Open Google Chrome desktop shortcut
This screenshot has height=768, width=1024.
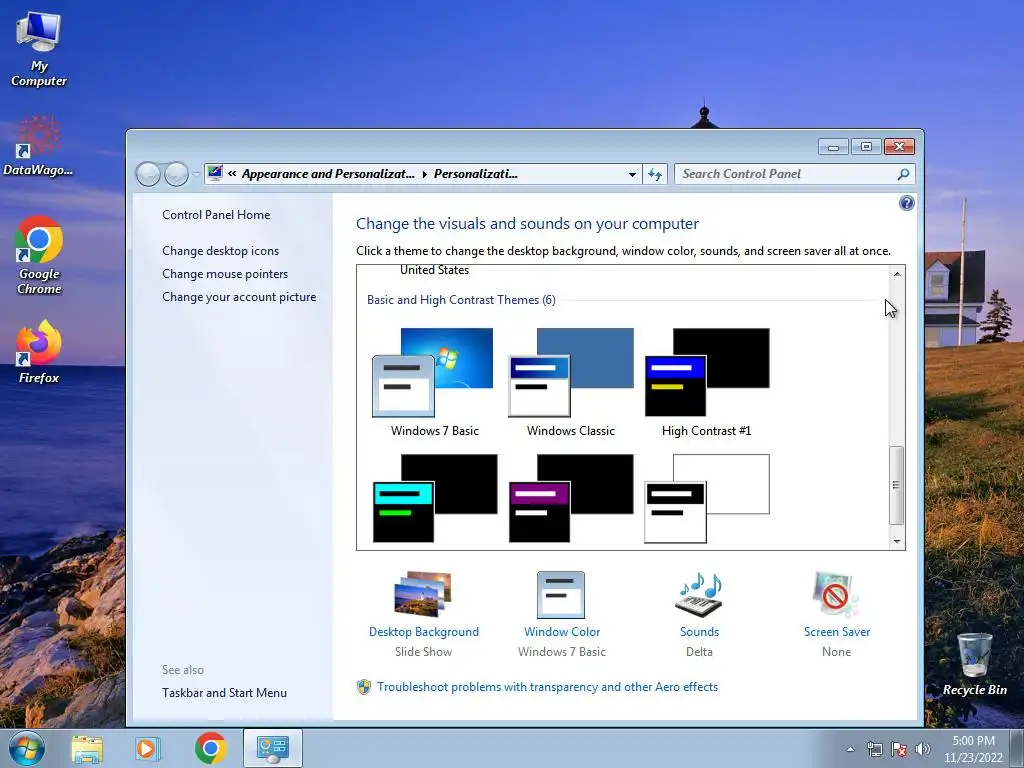pos(39,255)
